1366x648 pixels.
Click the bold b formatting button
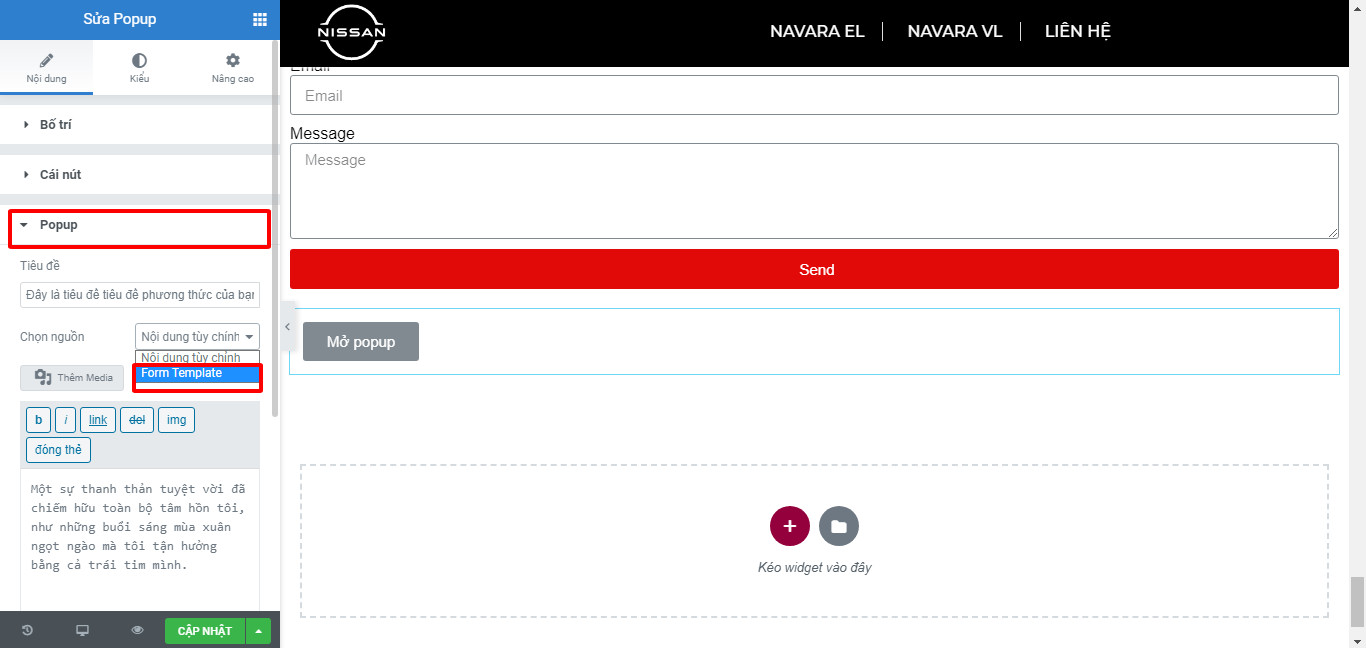click(38, 420)
